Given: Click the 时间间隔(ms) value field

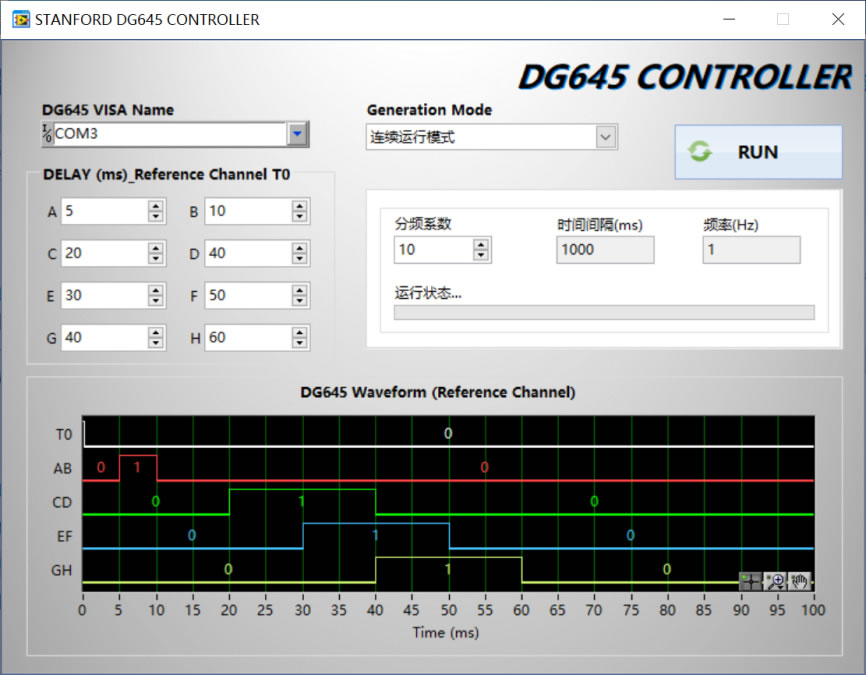Looking at the screenshot, I should 605,249.
